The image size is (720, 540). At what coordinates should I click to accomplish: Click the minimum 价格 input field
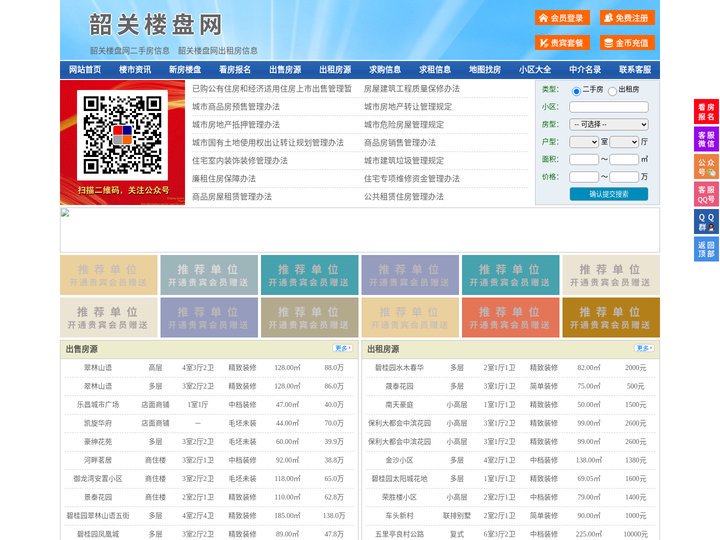point(584,177)
